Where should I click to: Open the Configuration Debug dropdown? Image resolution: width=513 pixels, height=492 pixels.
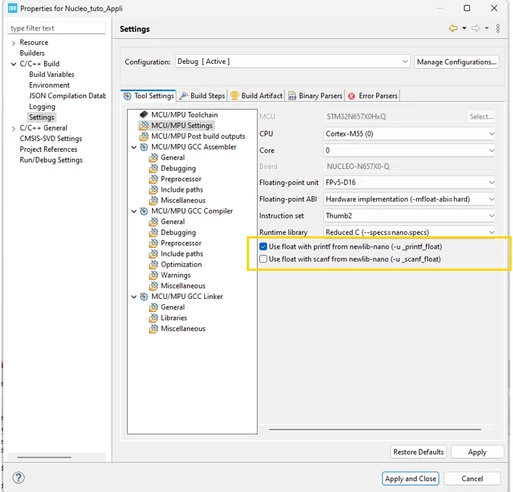[292, 62]
